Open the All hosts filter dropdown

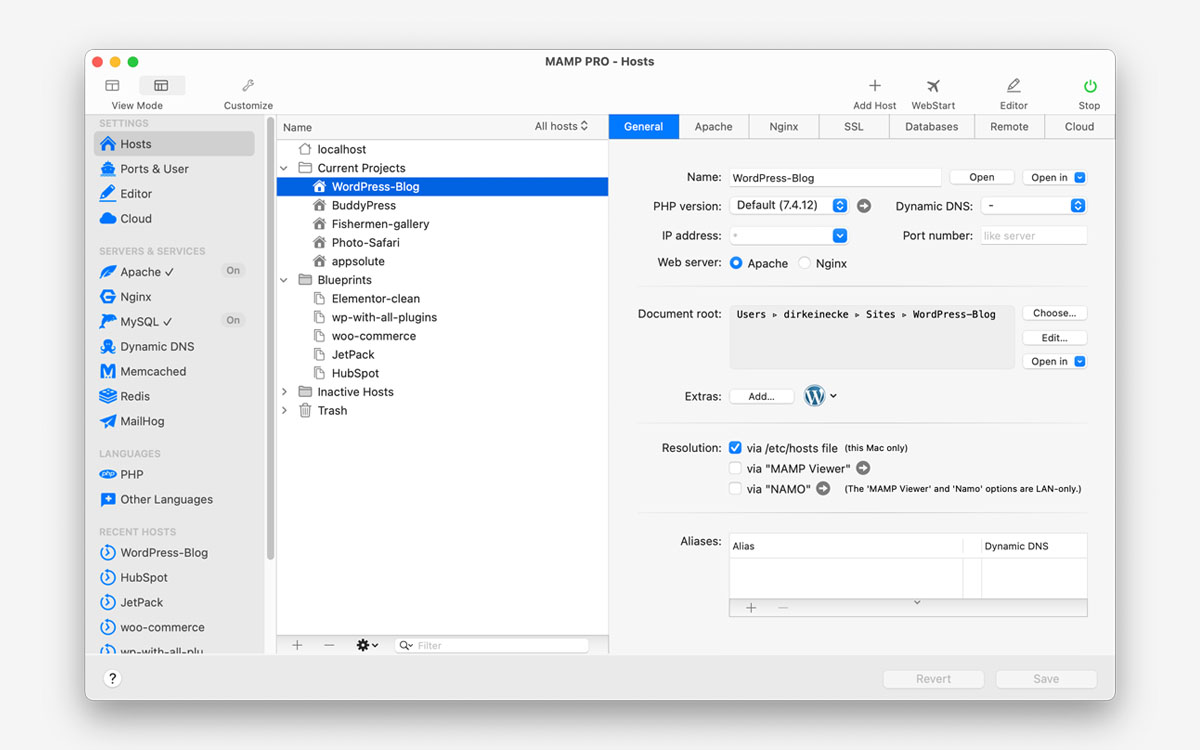coord(561,127)
